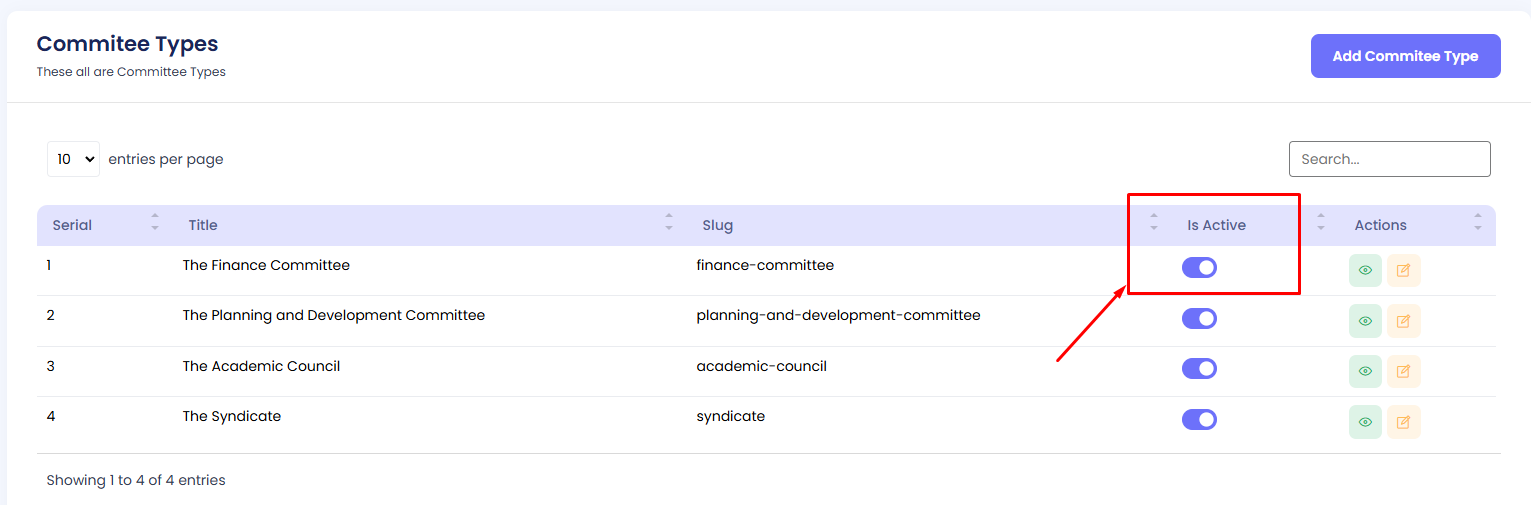1531x505 pixels.
Task: Edit The Syndicate entry
Action: (1403, 422)
